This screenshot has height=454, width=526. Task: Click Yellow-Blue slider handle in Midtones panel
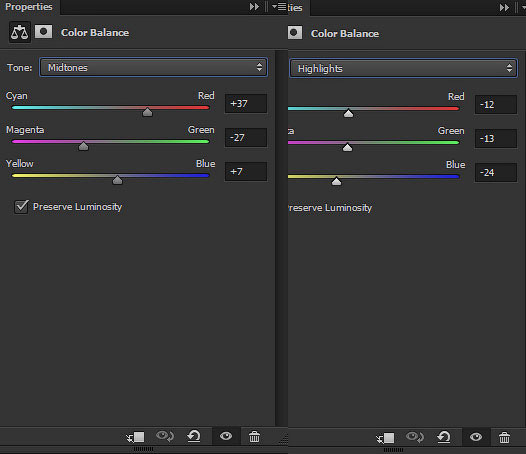click(117, 180)
